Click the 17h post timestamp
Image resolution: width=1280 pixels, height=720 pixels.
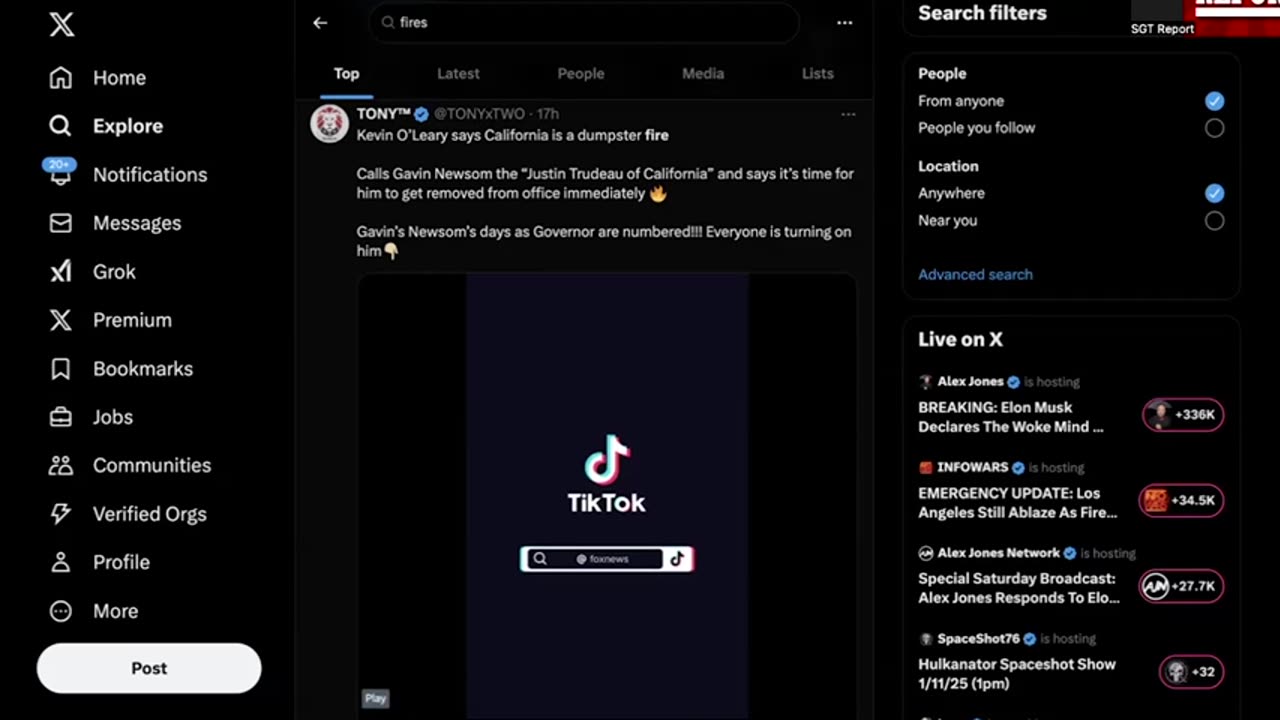click(548, 114)
